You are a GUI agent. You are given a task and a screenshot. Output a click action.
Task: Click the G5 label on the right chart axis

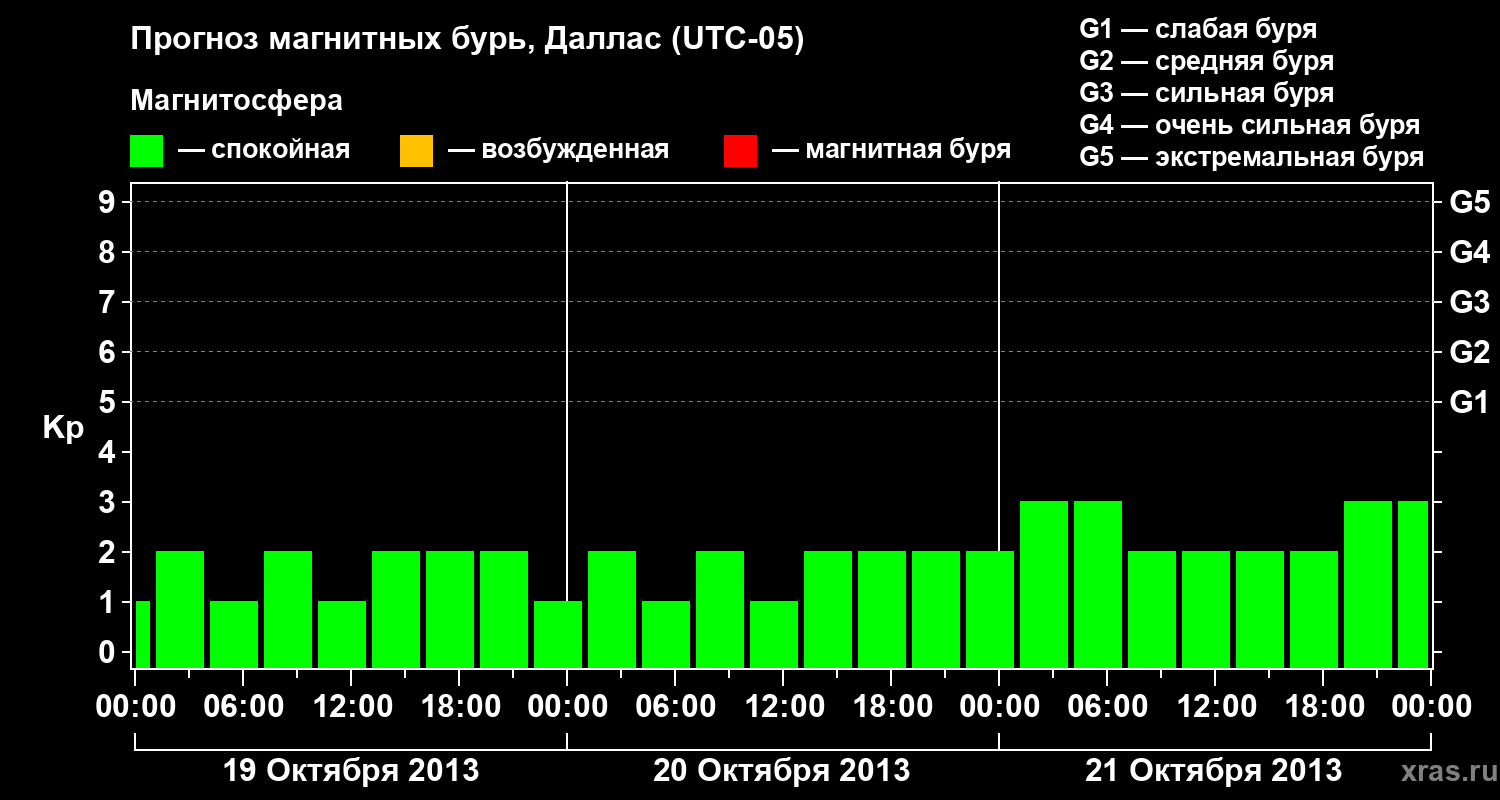(1469, 202)
